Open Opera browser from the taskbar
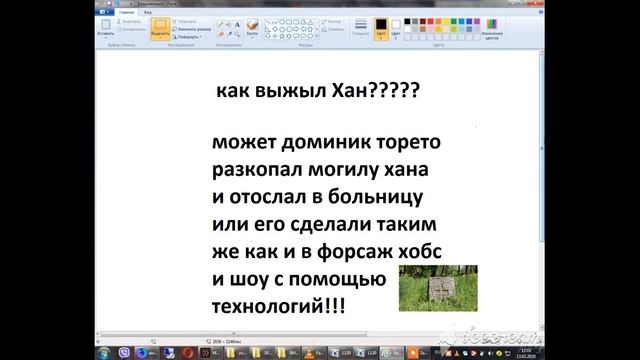 188,353
